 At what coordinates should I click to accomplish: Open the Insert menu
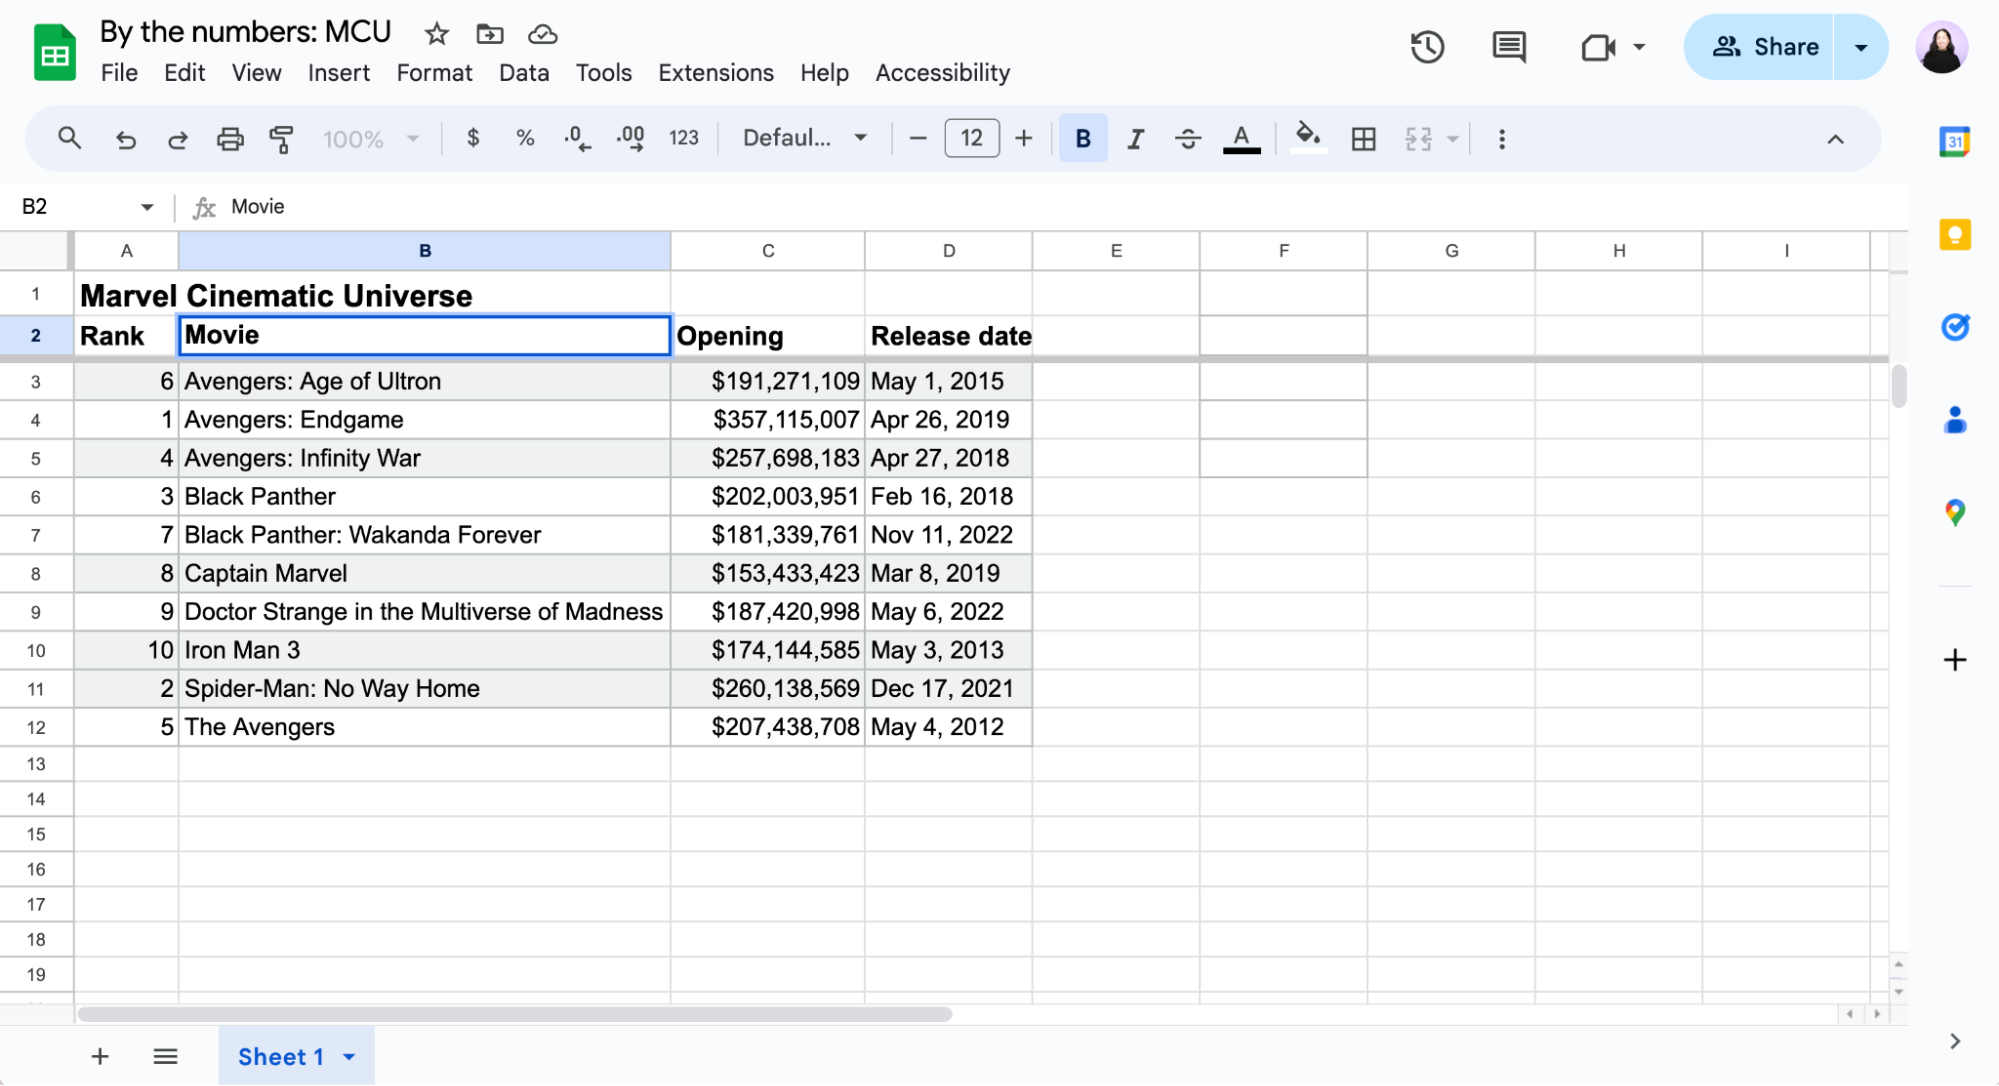coord(338,73)
